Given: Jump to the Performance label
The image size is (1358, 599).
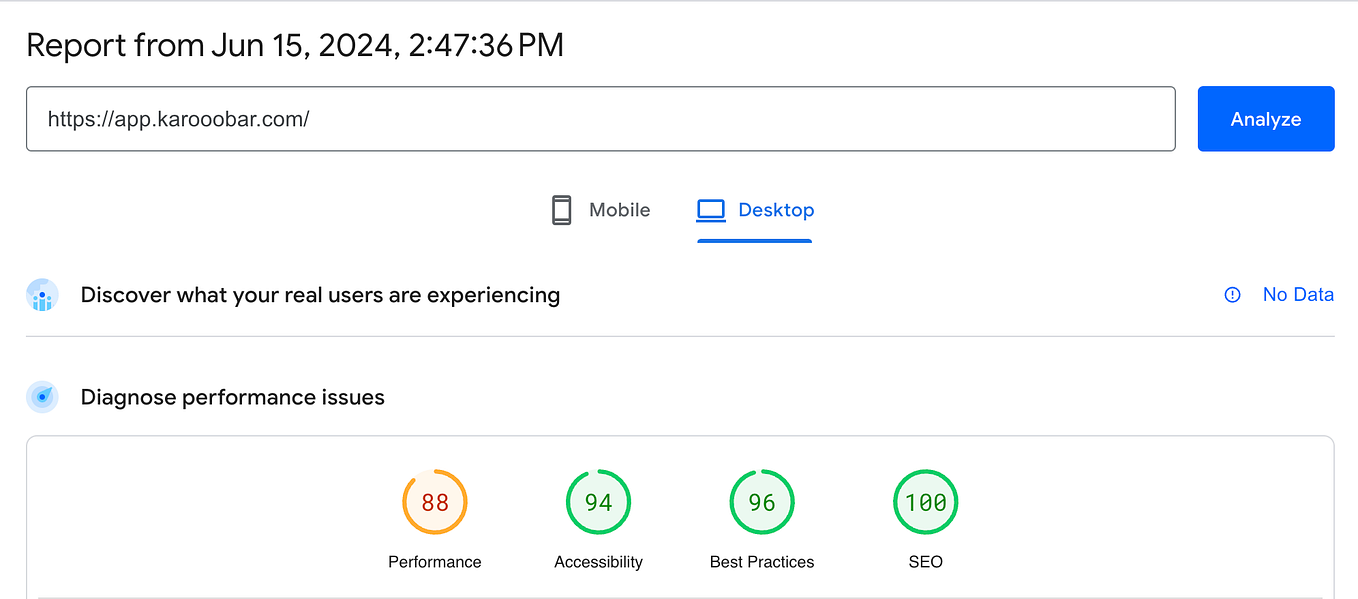Looking at the screenshot, I should tap(435, 562).
